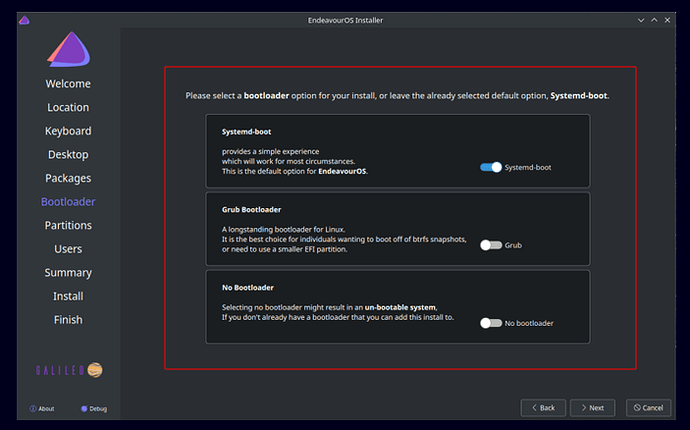This screenshot has width=690, height=430.
Task: Open the About info icon
Action: [34, 408]
